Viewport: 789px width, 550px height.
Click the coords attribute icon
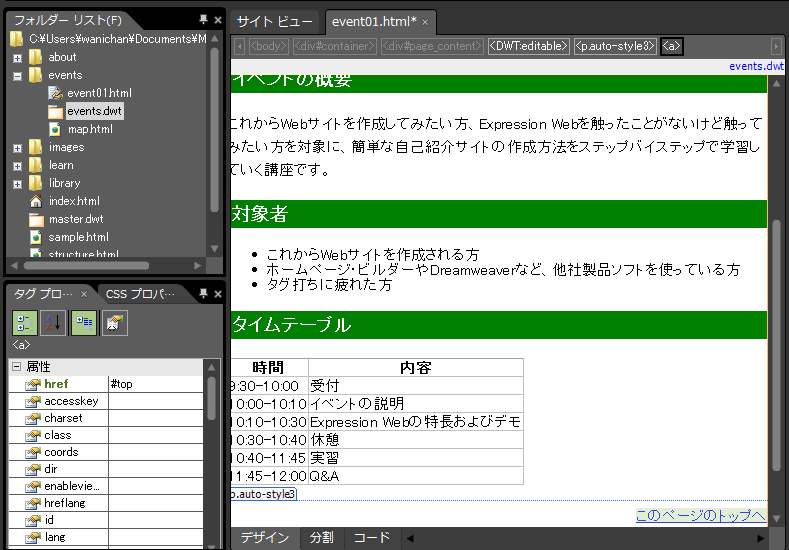33,453
